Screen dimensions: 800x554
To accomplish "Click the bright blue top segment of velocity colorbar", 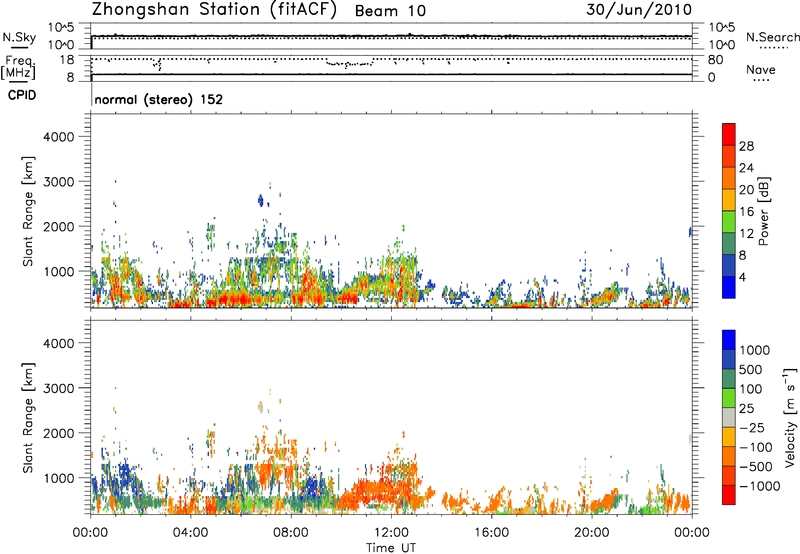I will tap(729, 340).
